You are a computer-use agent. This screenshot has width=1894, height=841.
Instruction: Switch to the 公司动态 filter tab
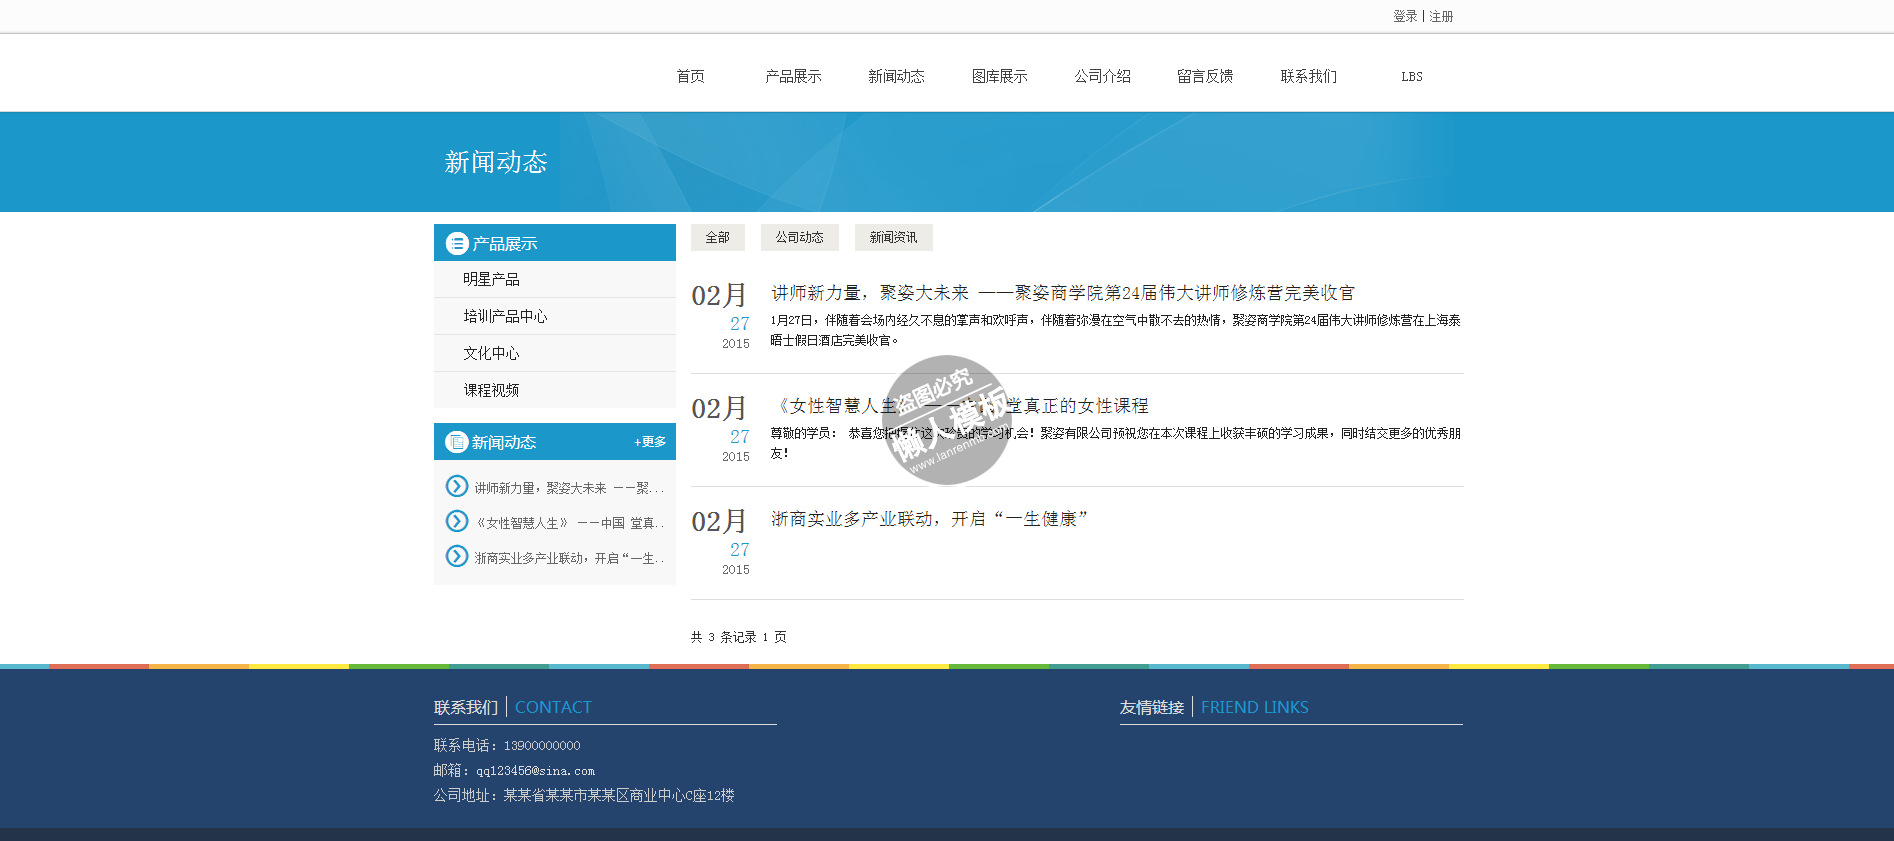tap(799, 237)
